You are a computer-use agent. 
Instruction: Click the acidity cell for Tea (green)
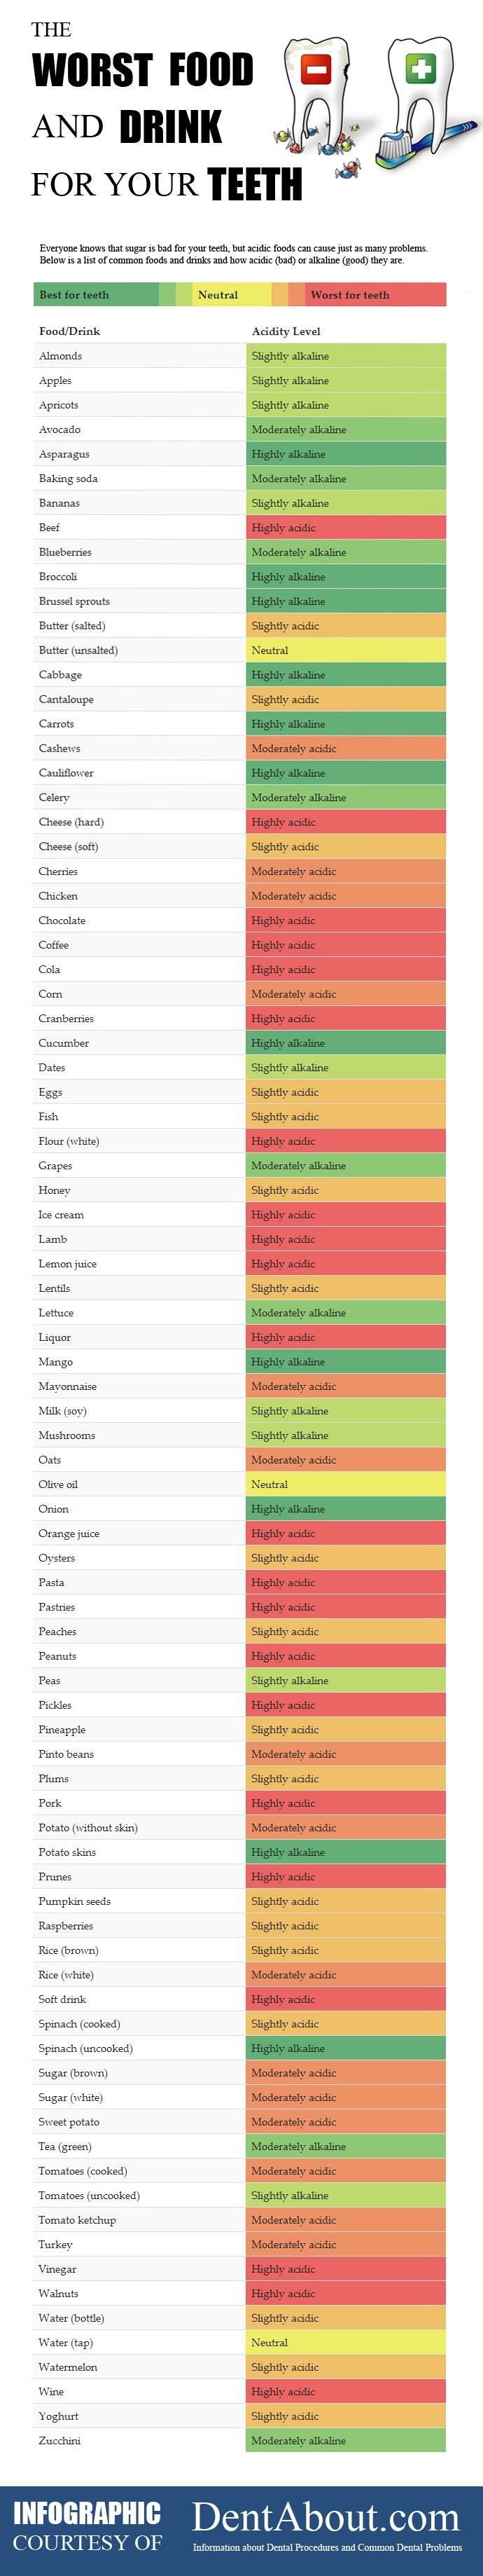click(346, 2147)
